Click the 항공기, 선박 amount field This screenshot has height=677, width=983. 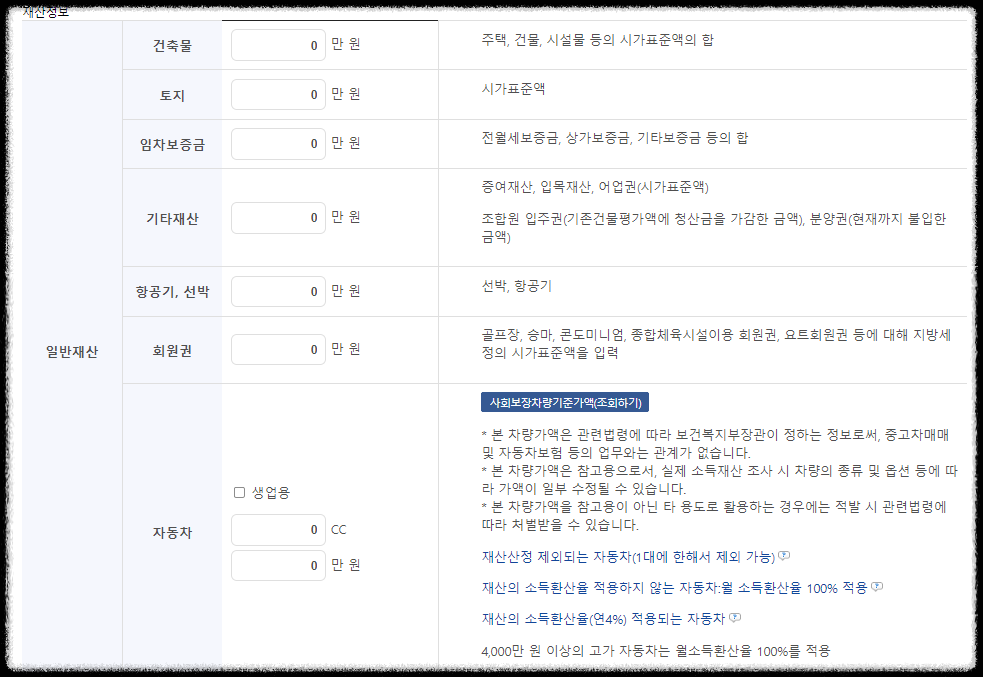tap(278, 291)
